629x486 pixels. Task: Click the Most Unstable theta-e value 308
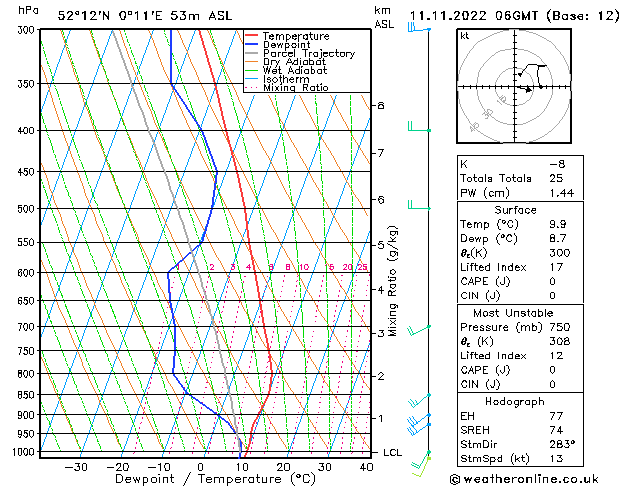click(560, 341)
